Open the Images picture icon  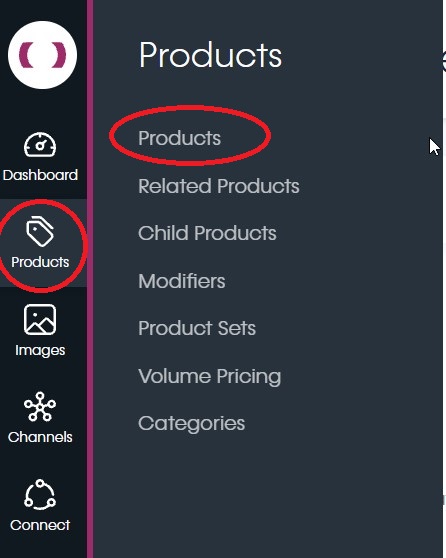[x=40, y=320]
